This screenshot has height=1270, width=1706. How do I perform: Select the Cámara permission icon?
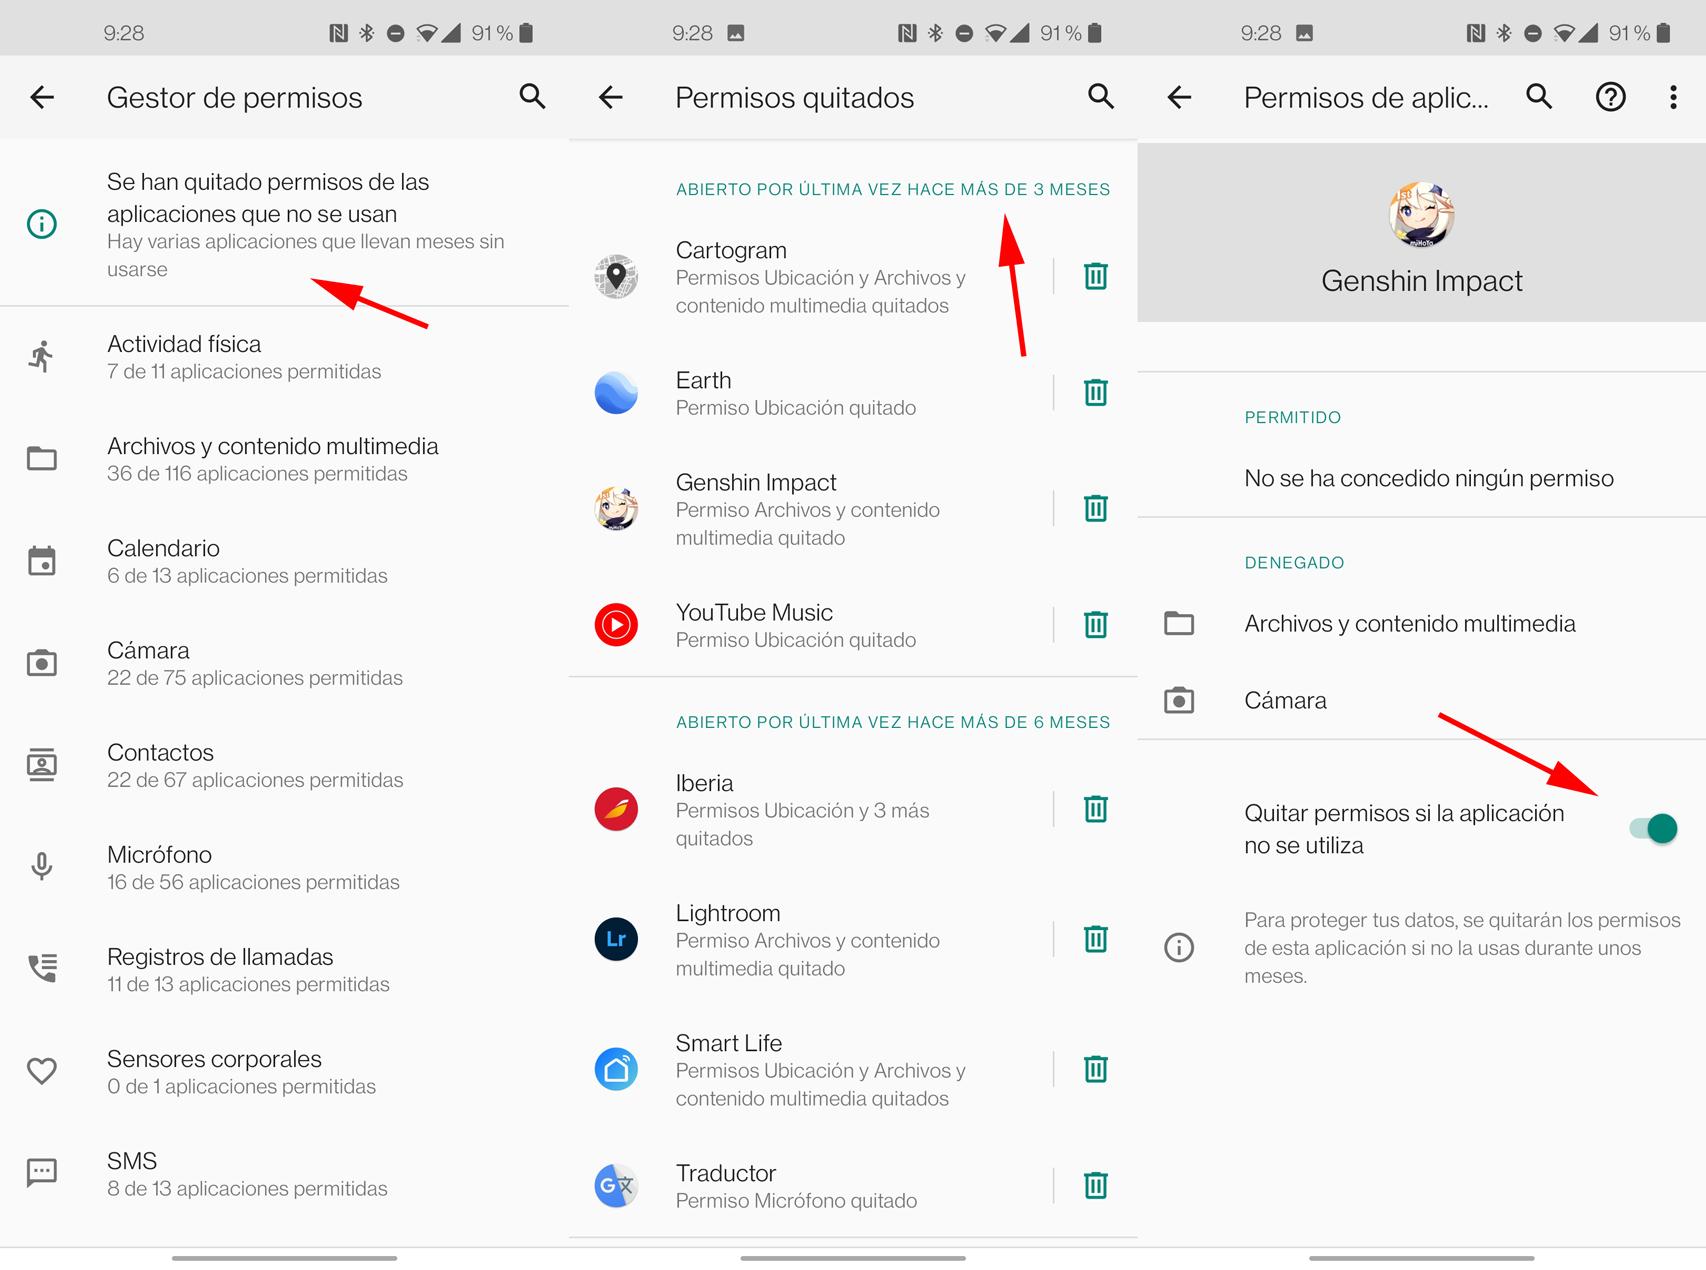tap(41, 662)
